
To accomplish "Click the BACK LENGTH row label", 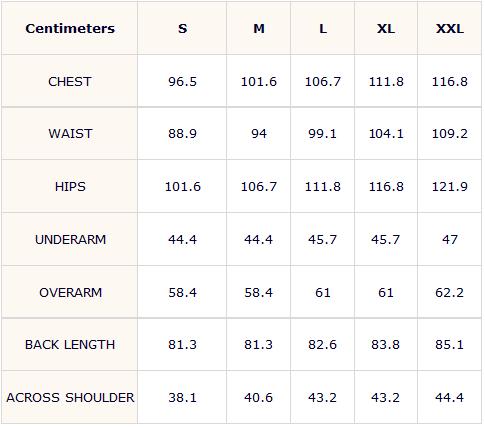I will [70, 344].
